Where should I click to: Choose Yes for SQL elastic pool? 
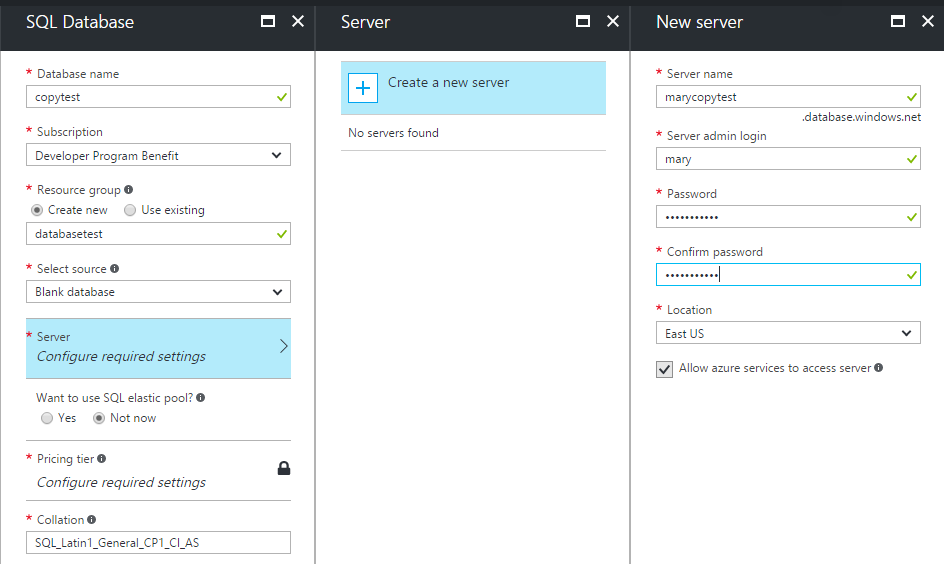(47, 418)
